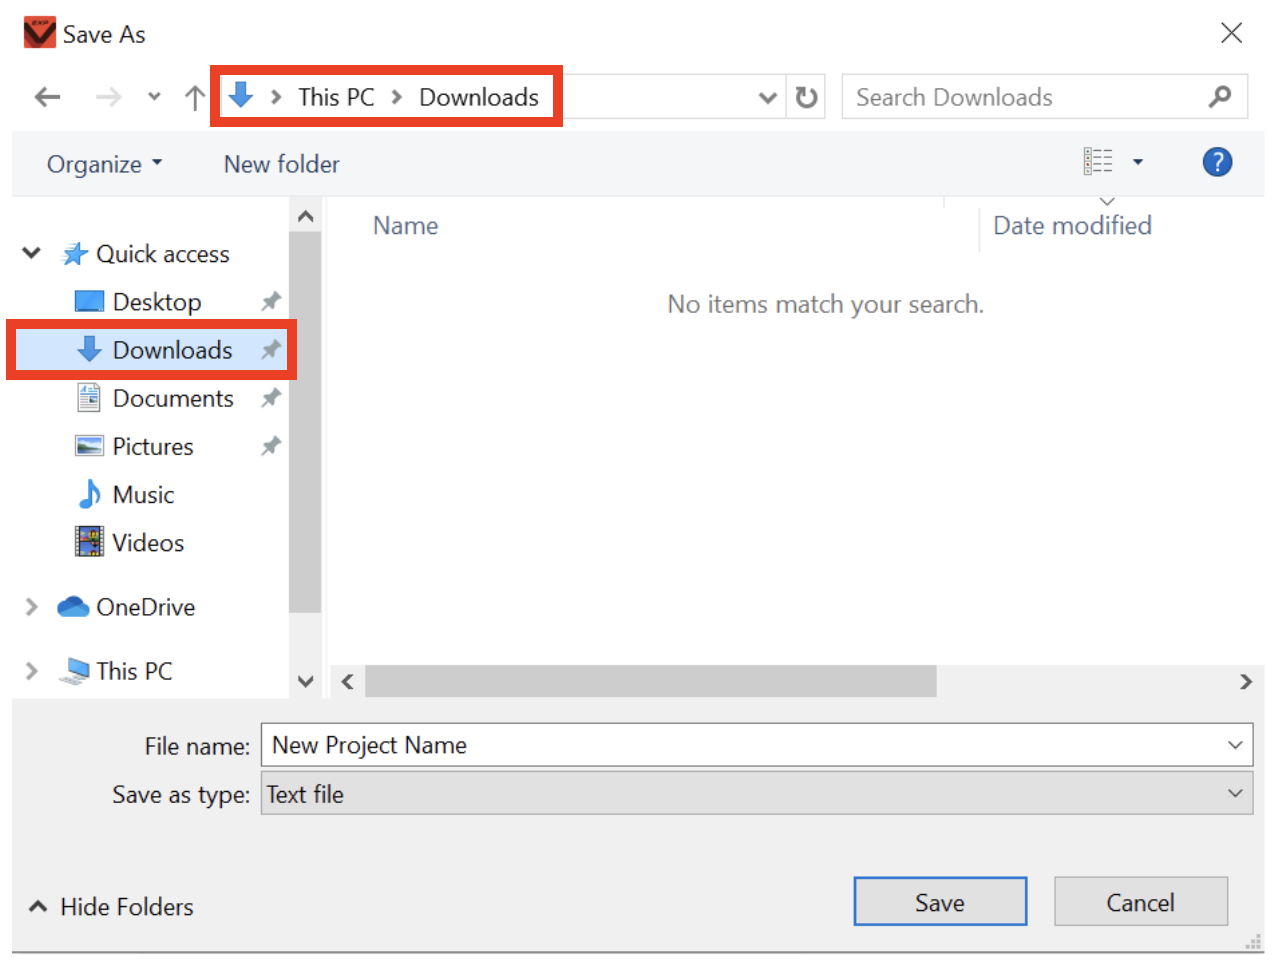1272x960 pixels.
Task: Select the Pictures folder icon in sidebar
Action: click(x=87, y=446)
